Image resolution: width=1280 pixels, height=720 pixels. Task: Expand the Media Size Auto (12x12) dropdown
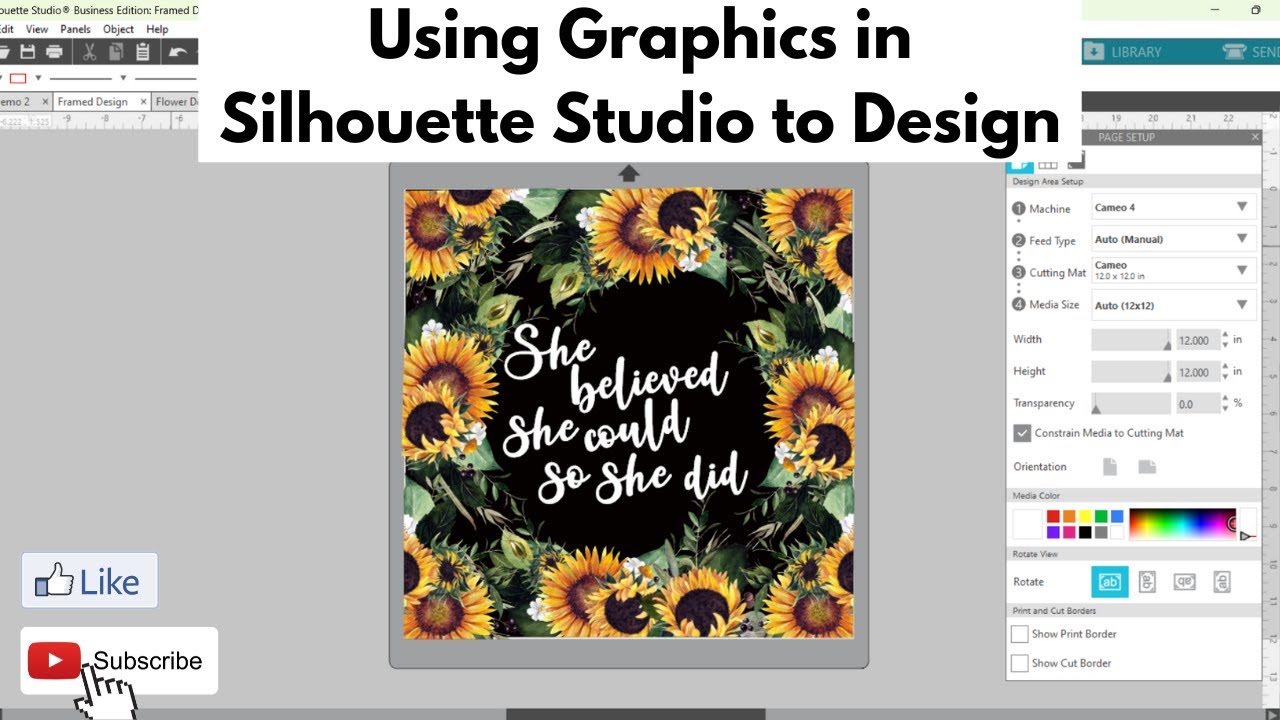[x=1173, y=305]
